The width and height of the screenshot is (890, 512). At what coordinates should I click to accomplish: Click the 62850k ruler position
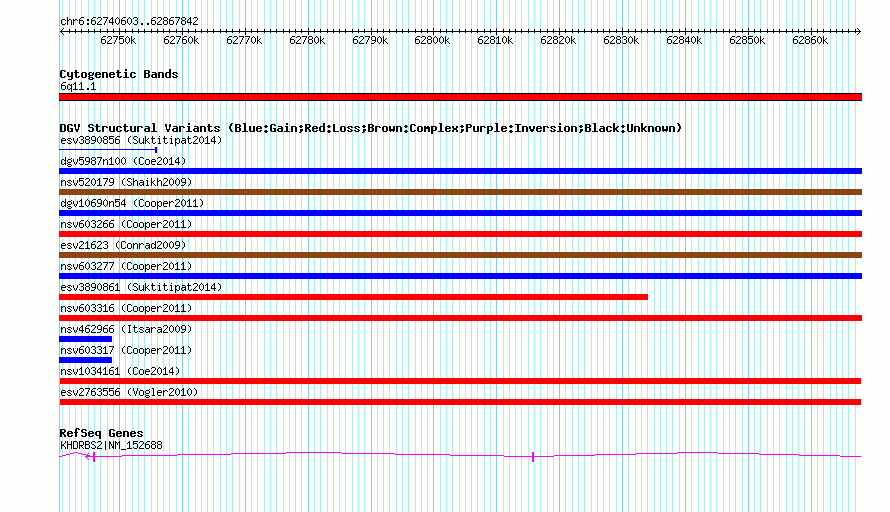point(748,40)
